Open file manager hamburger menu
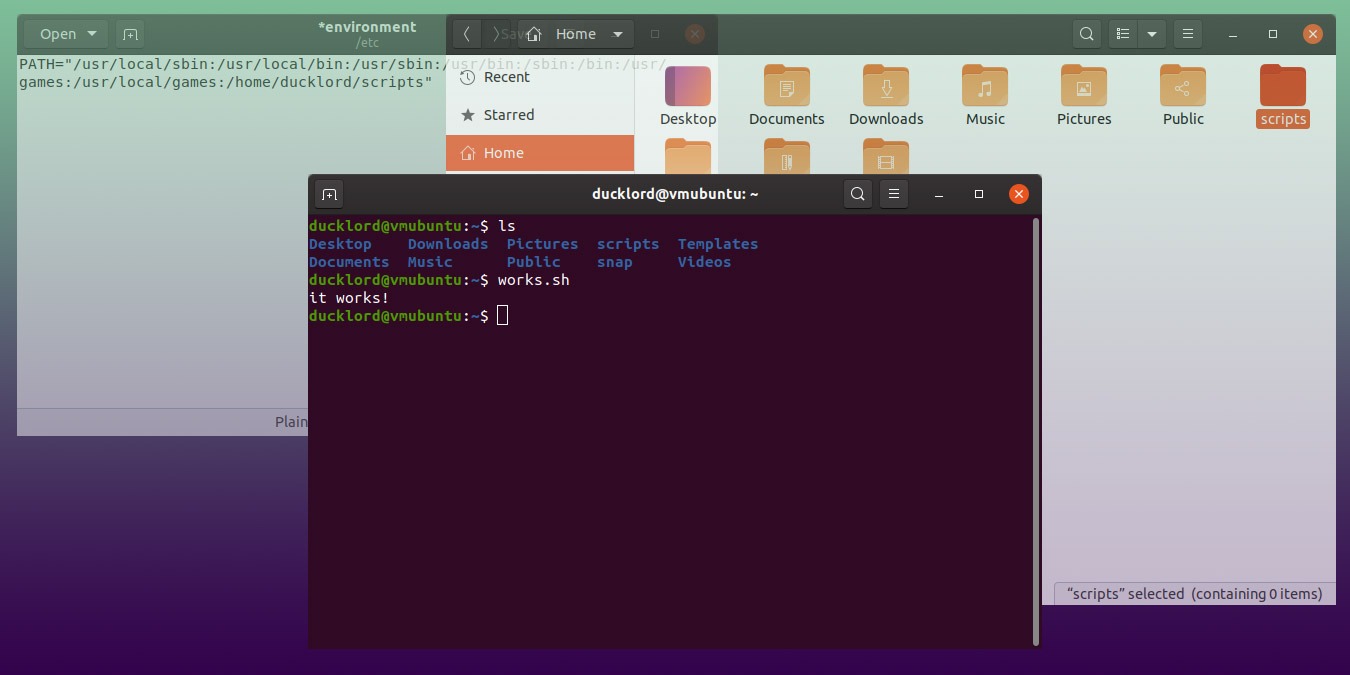 (x=1188, y=34)
